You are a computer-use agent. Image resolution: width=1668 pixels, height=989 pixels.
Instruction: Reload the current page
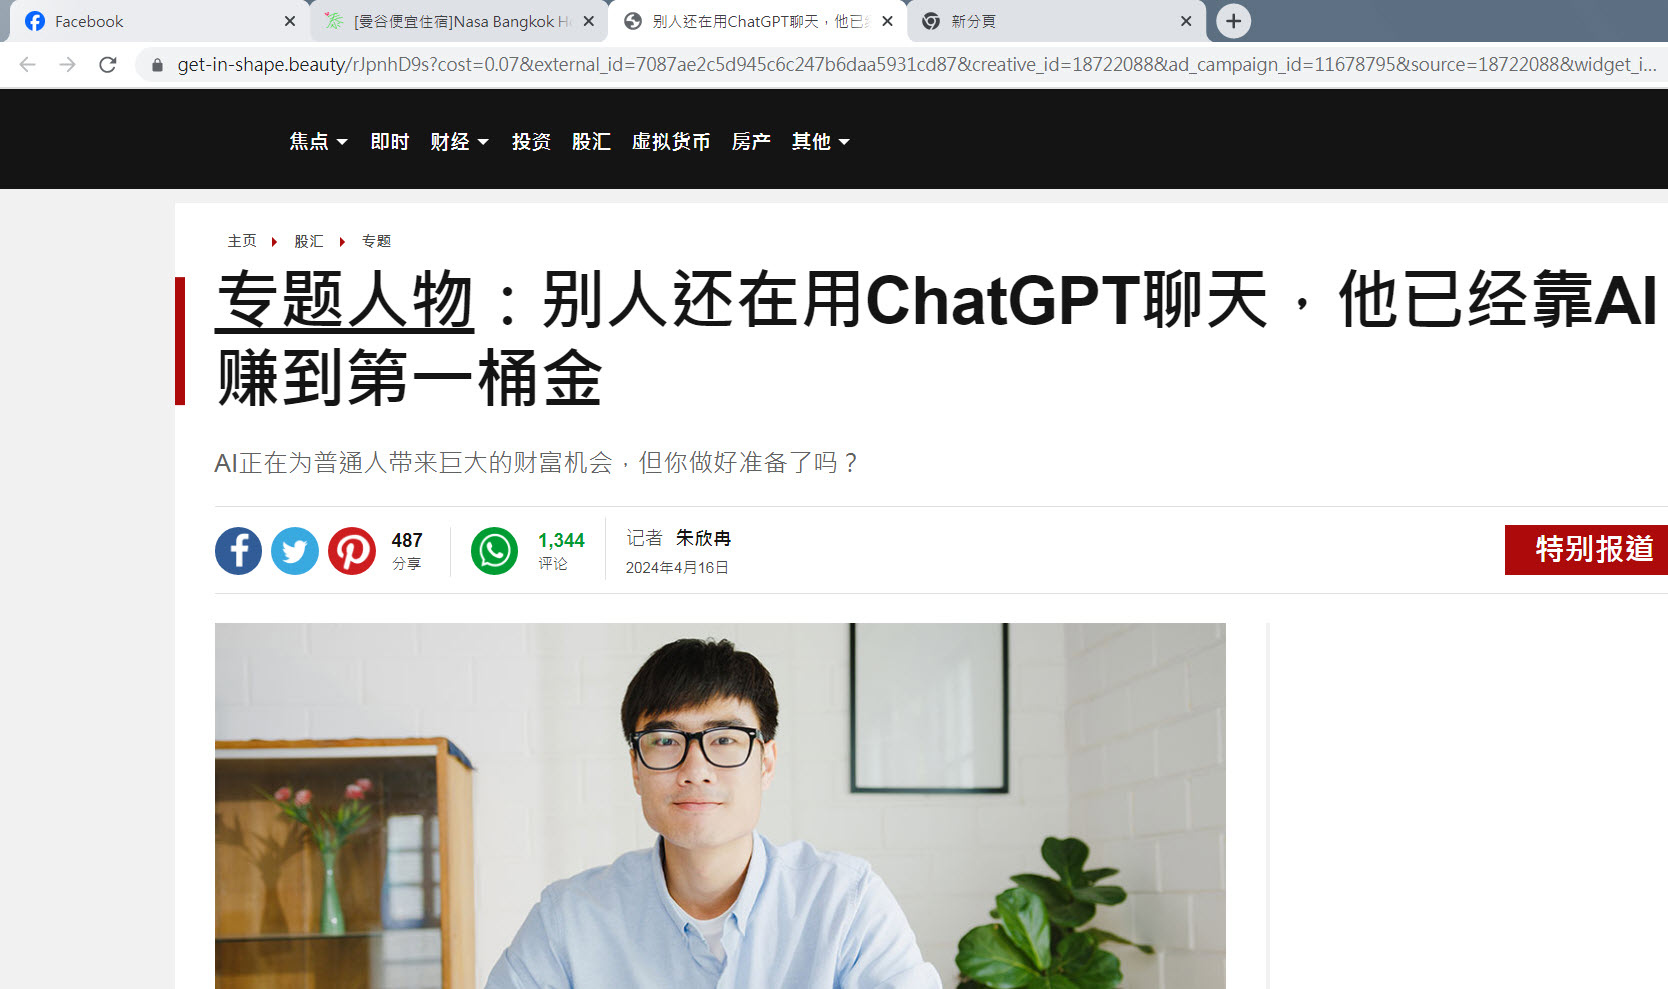point(108,65)
